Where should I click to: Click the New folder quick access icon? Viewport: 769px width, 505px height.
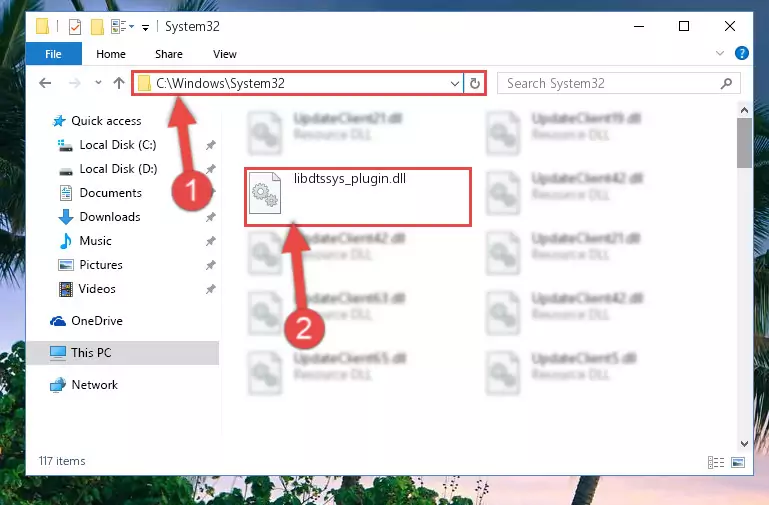pos(97,26)
